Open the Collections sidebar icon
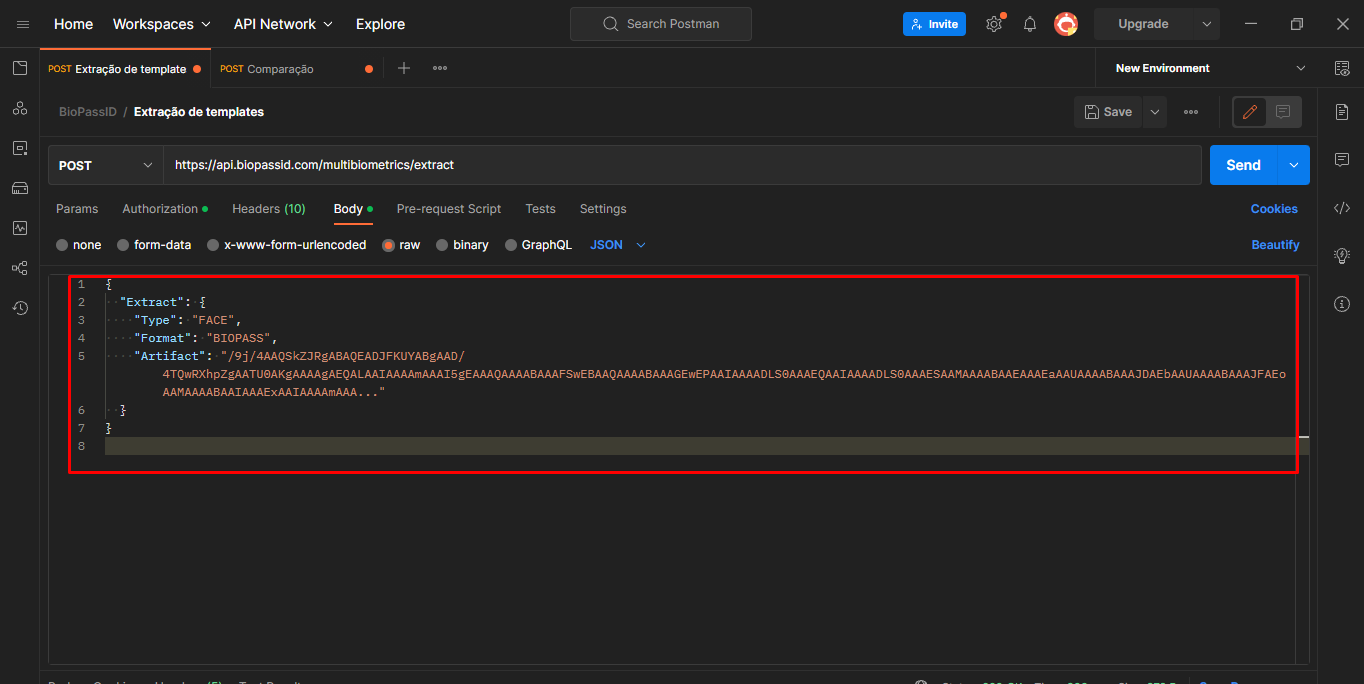This screenshot has width=1364, height=684. [x=20, y=68]
